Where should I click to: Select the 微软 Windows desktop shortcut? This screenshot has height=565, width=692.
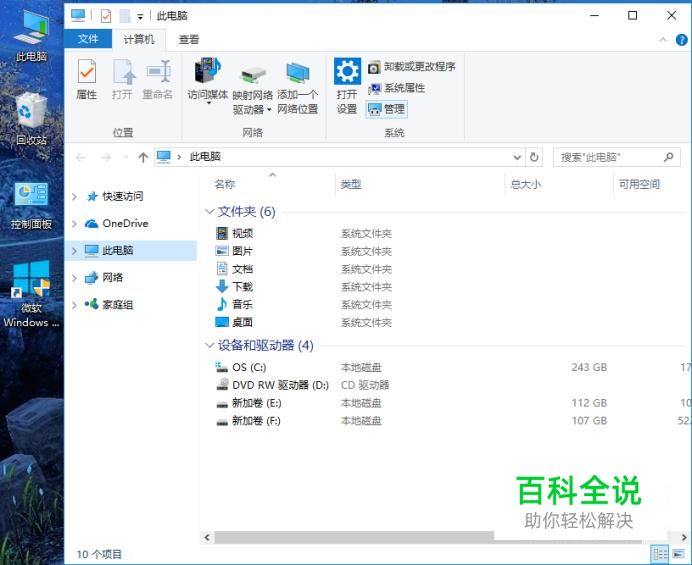coord(31,294)
